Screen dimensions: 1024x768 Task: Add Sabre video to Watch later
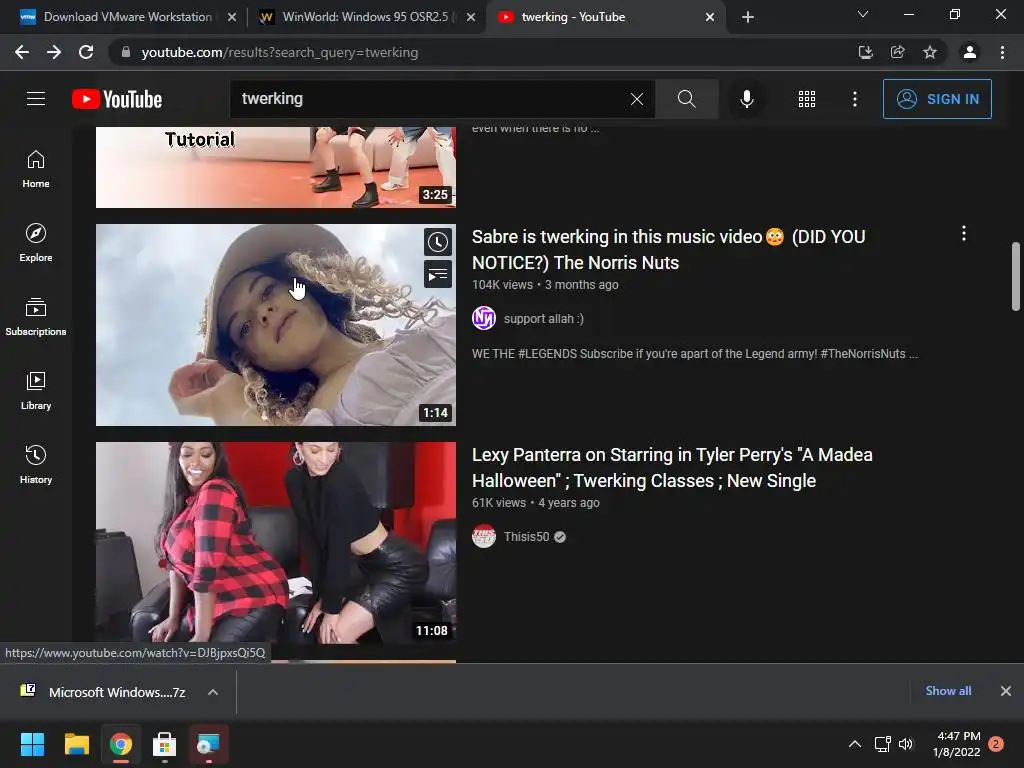coord(438,242)
